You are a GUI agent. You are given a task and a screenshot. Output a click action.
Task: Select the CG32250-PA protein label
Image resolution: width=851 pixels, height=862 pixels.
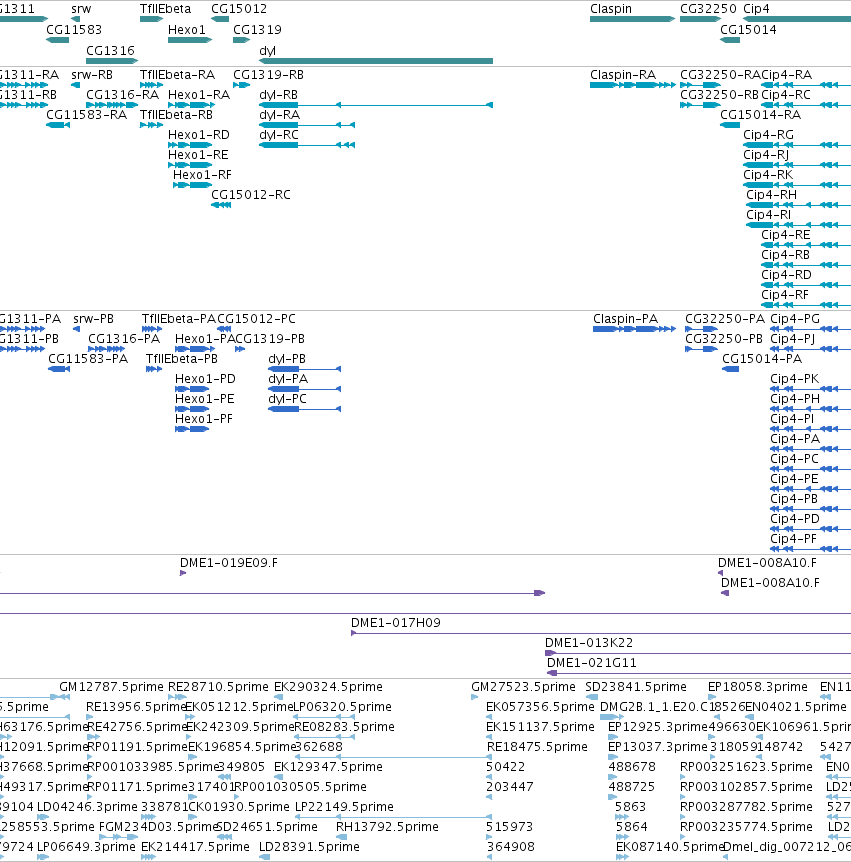pyautogui.click(x=725, y=319)
